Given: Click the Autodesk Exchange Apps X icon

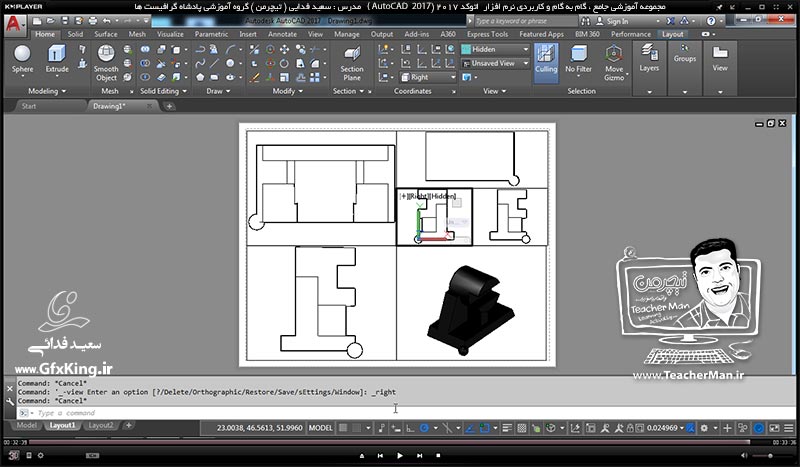Looking at the screenshot, I should tap(670, 21).
